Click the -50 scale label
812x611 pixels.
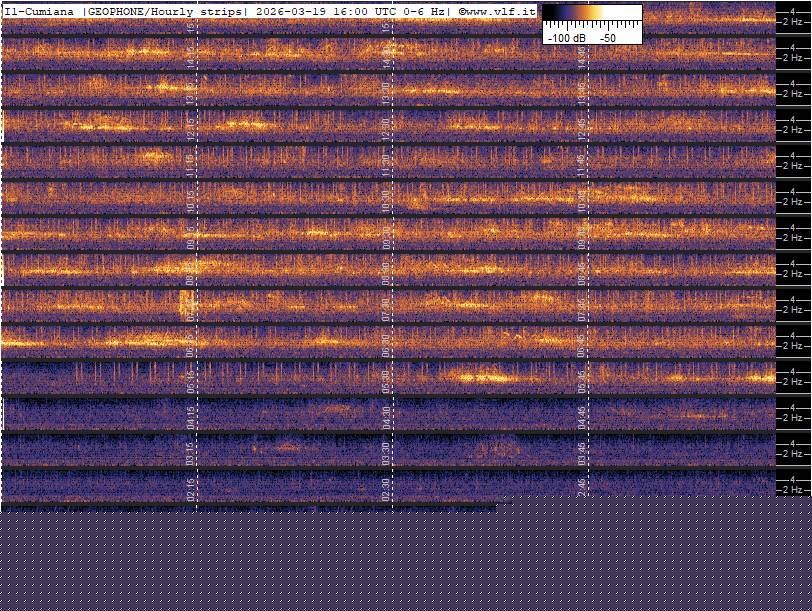[607, 37]
